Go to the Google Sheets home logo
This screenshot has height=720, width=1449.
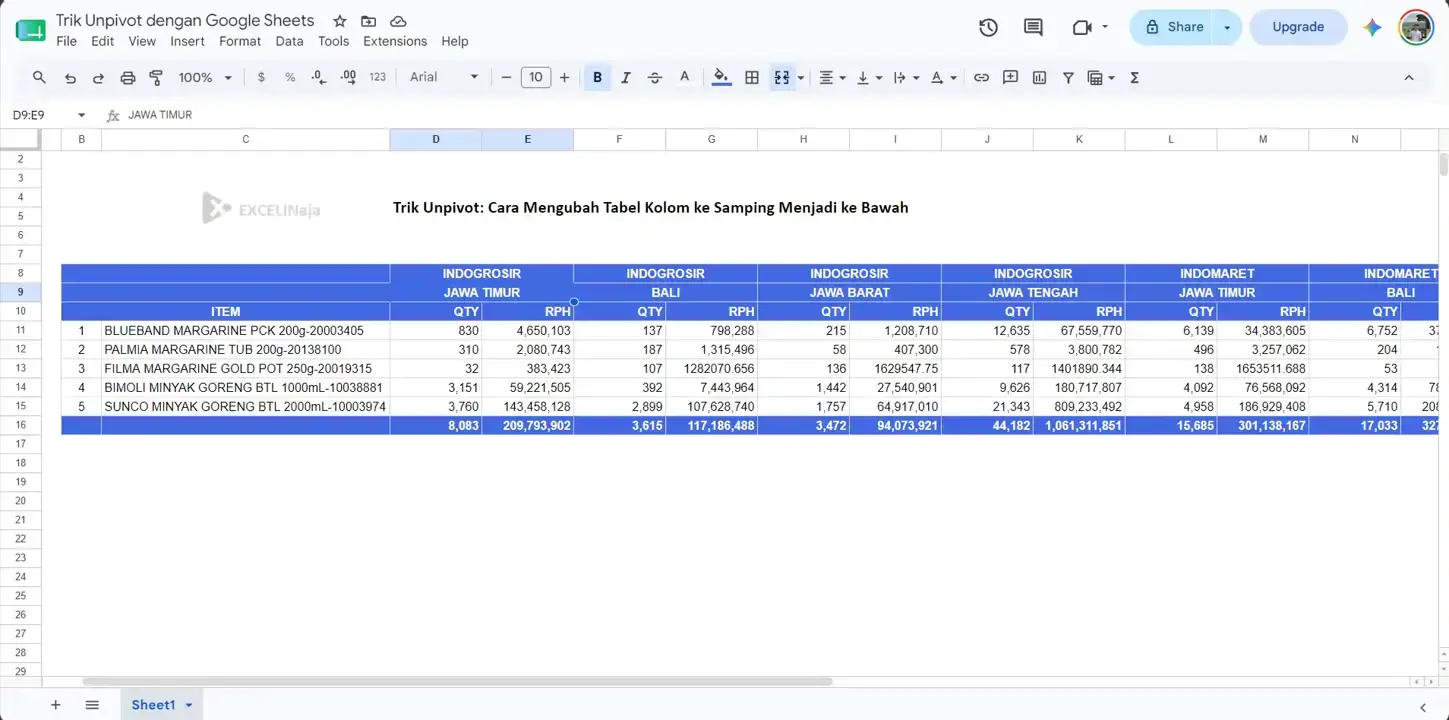30,30
